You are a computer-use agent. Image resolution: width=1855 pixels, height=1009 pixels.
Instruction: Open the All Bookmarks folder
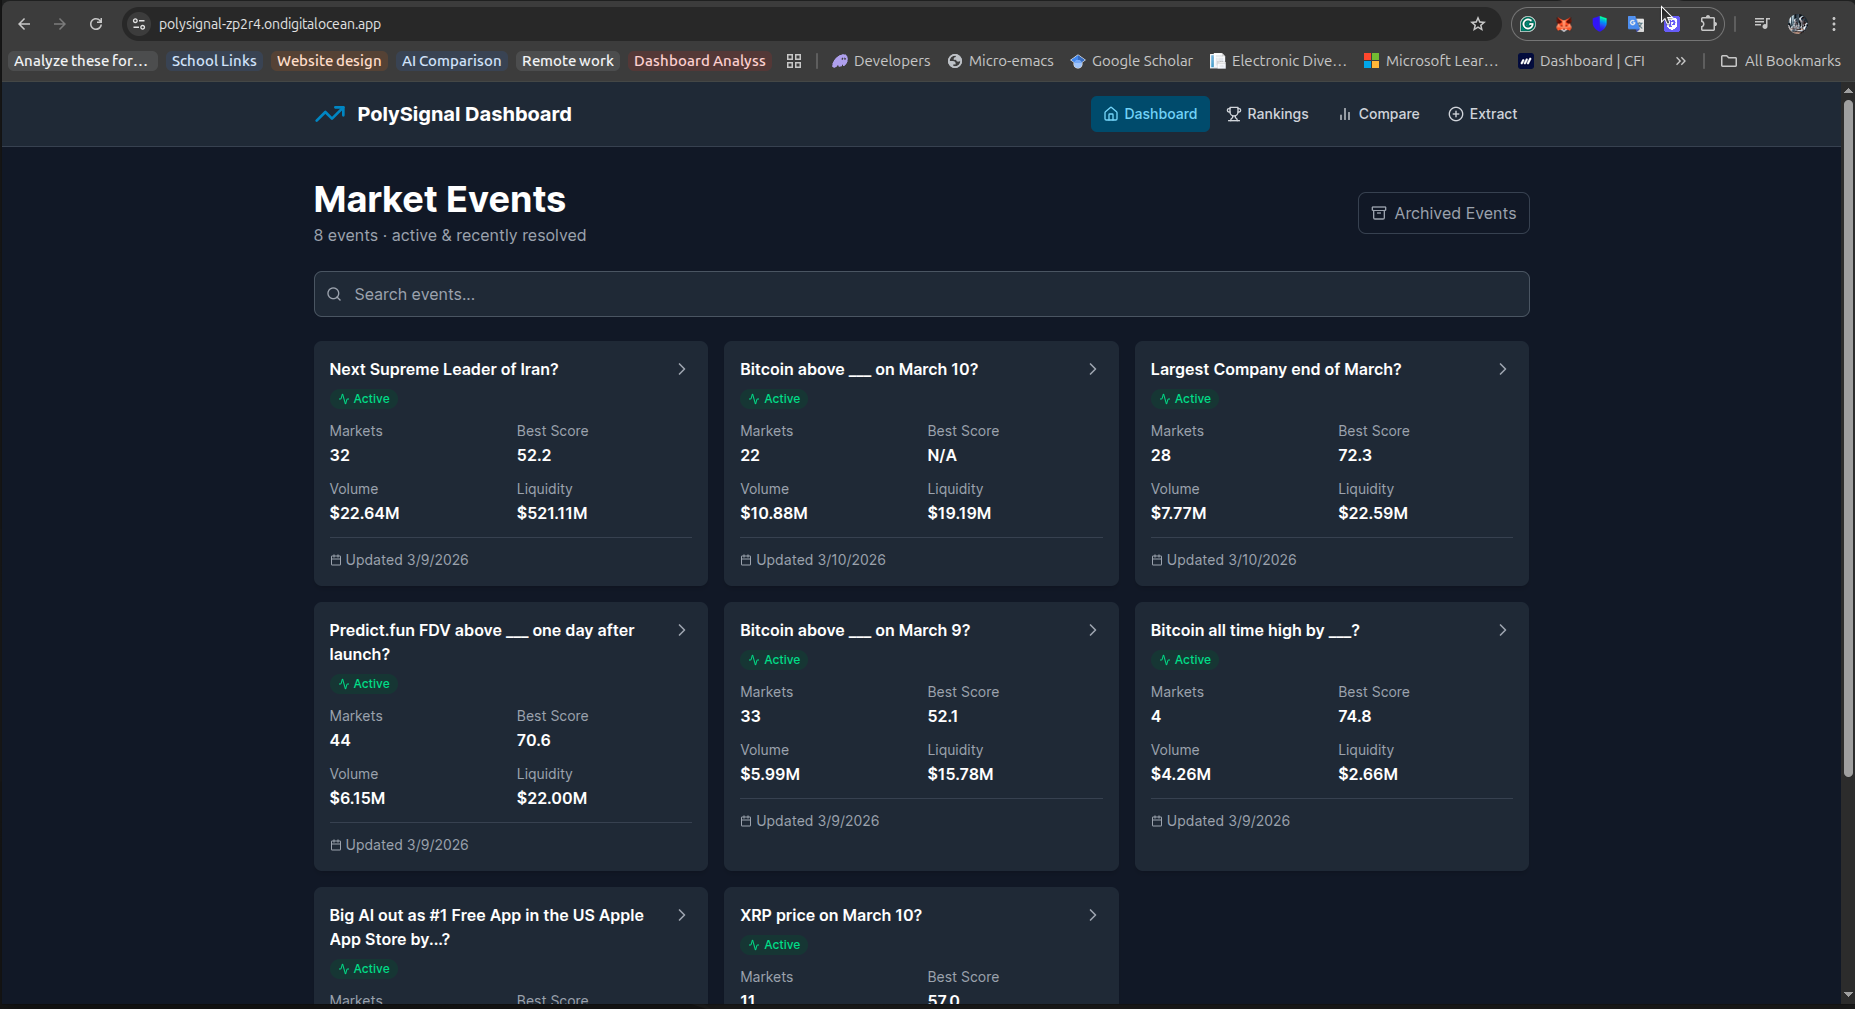[1780, 61]
